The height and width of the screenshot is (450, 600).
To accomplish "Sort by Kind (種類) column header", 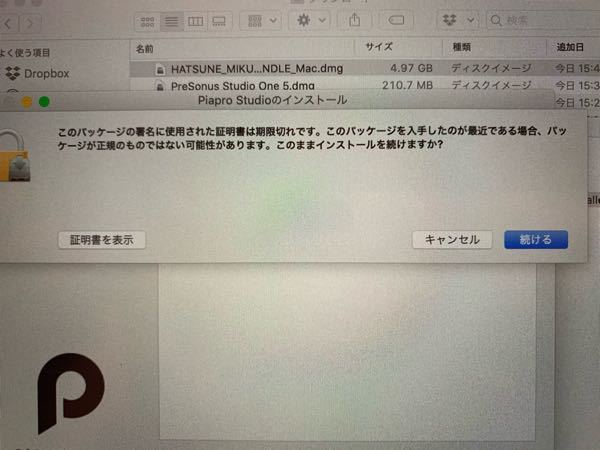I will (461, 47).
